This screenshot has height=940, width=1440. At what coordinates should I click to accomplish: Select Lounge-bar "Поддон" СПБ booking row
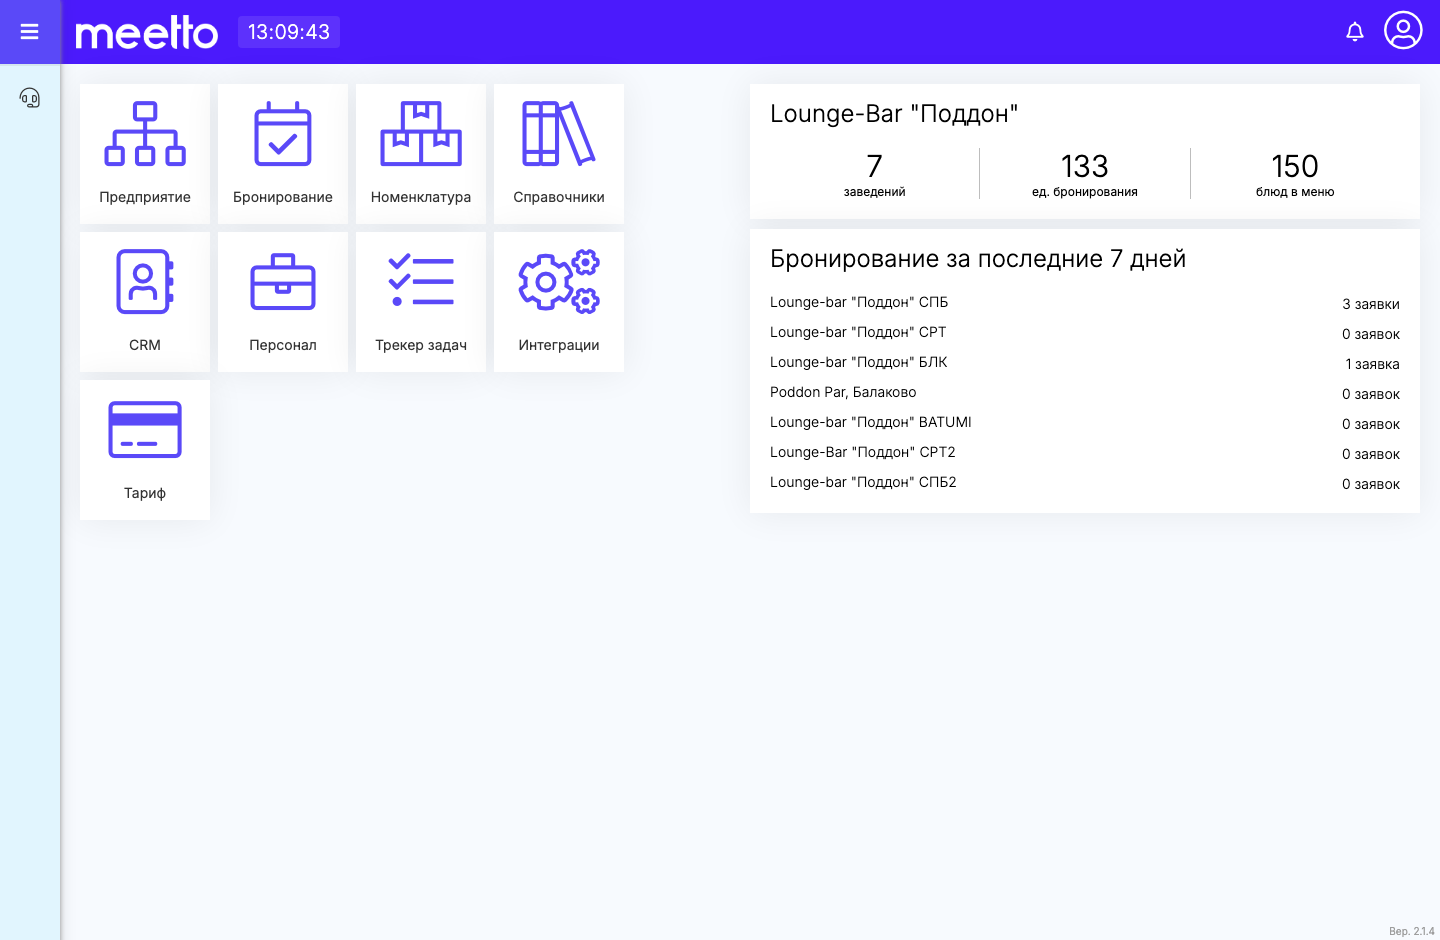coord(1085,303)
